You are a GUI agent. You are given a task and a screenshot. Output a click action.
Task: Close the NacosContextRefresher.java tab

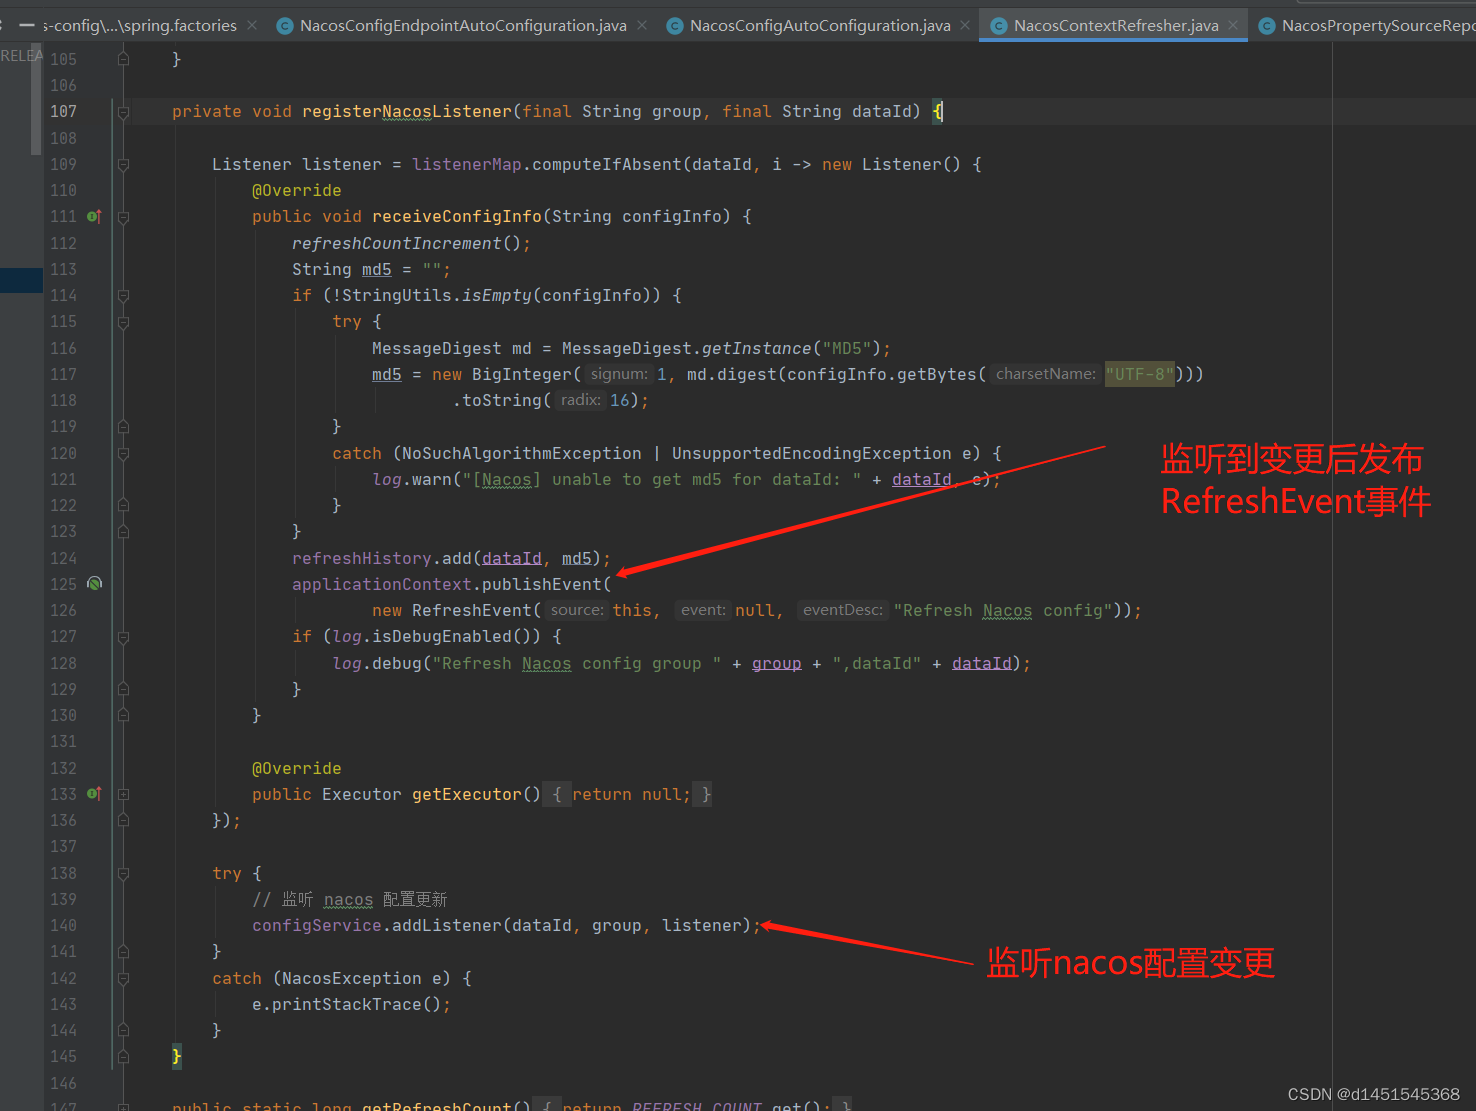coord(1233,25)
